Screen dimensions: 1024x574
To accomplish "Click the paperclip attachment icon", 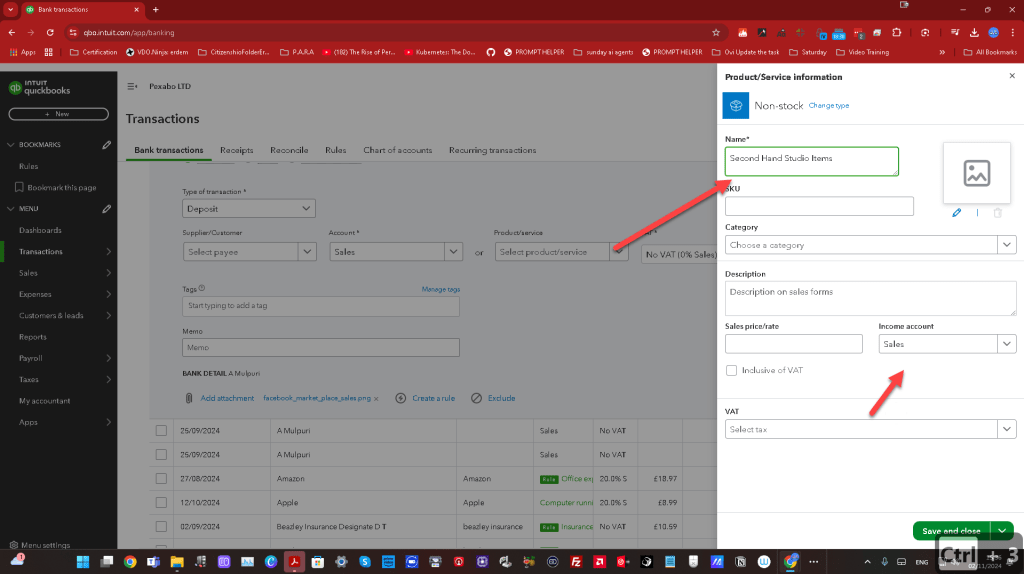I will point(189,398).
